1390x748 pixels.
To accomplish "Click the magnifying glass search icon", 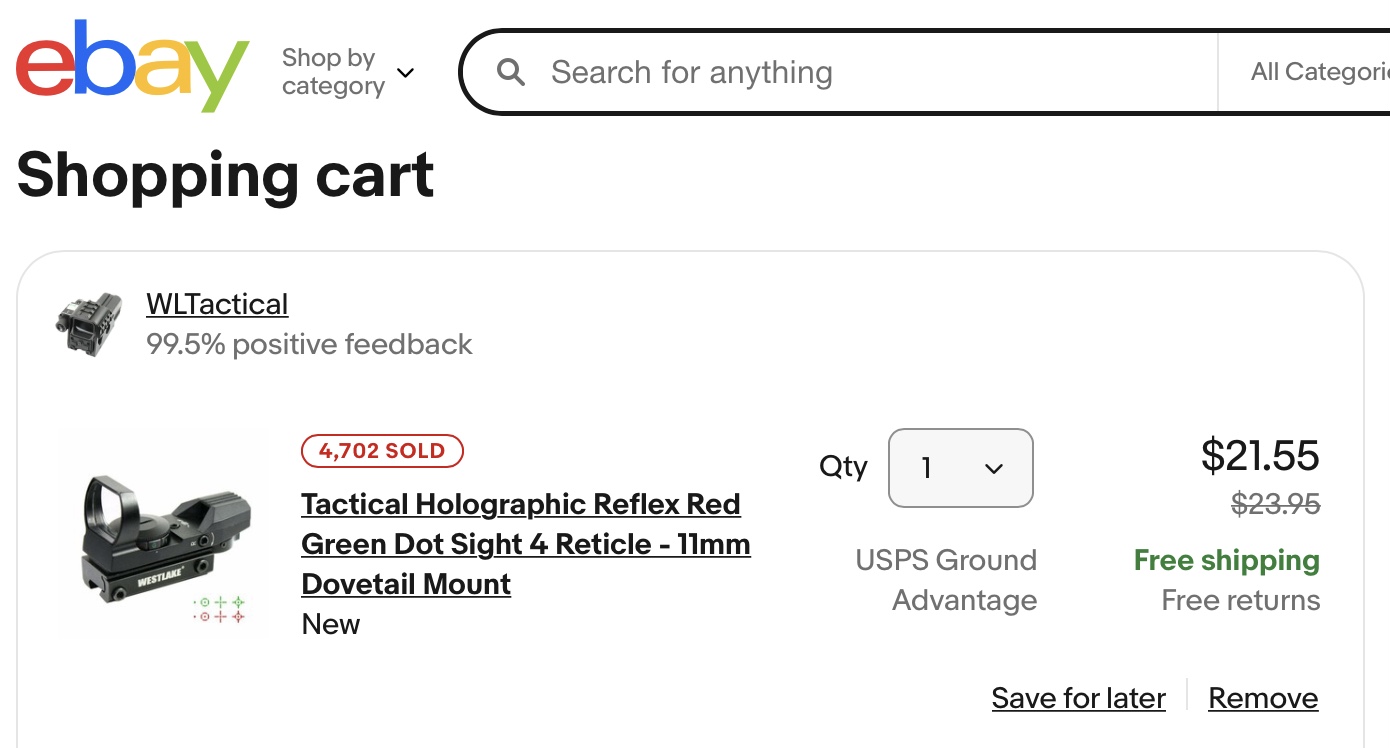I will coord(511,72).
